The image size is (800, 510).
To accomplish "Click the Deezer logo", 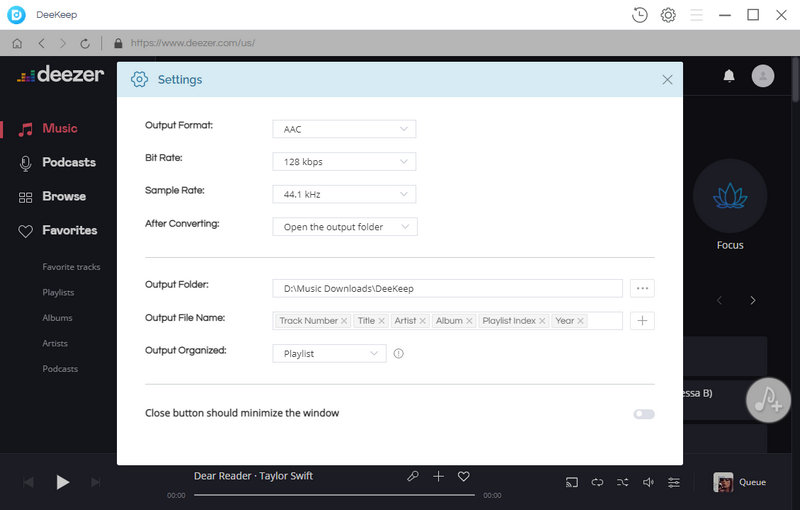I will (61, 75).
